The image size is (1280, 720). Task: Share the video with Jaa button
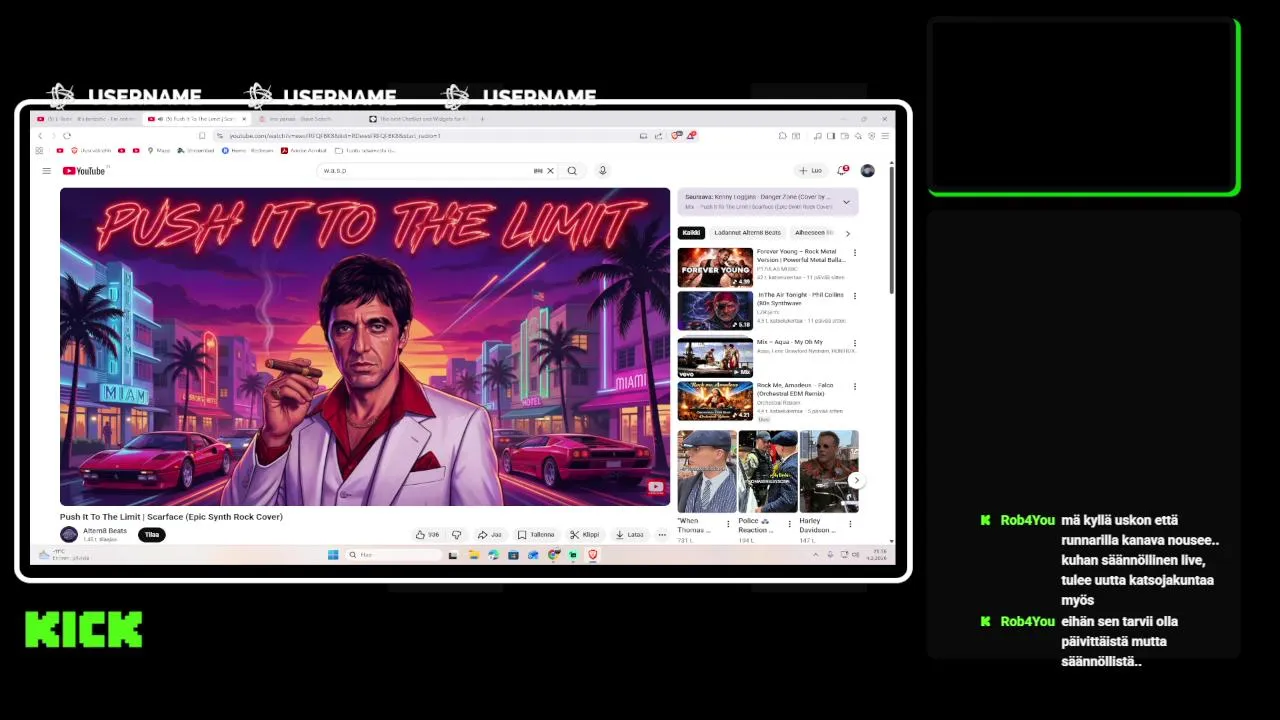490,535
